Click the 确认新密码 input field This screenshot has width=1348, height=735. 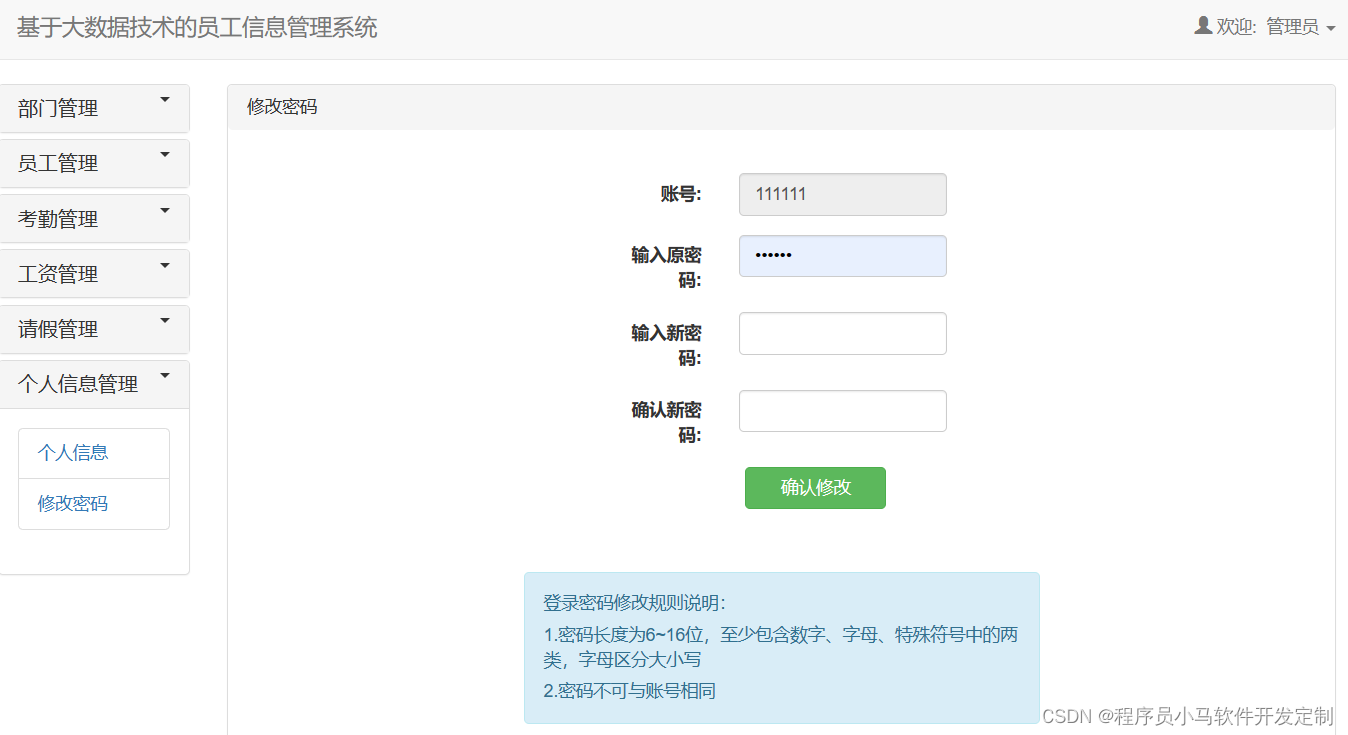842,410
